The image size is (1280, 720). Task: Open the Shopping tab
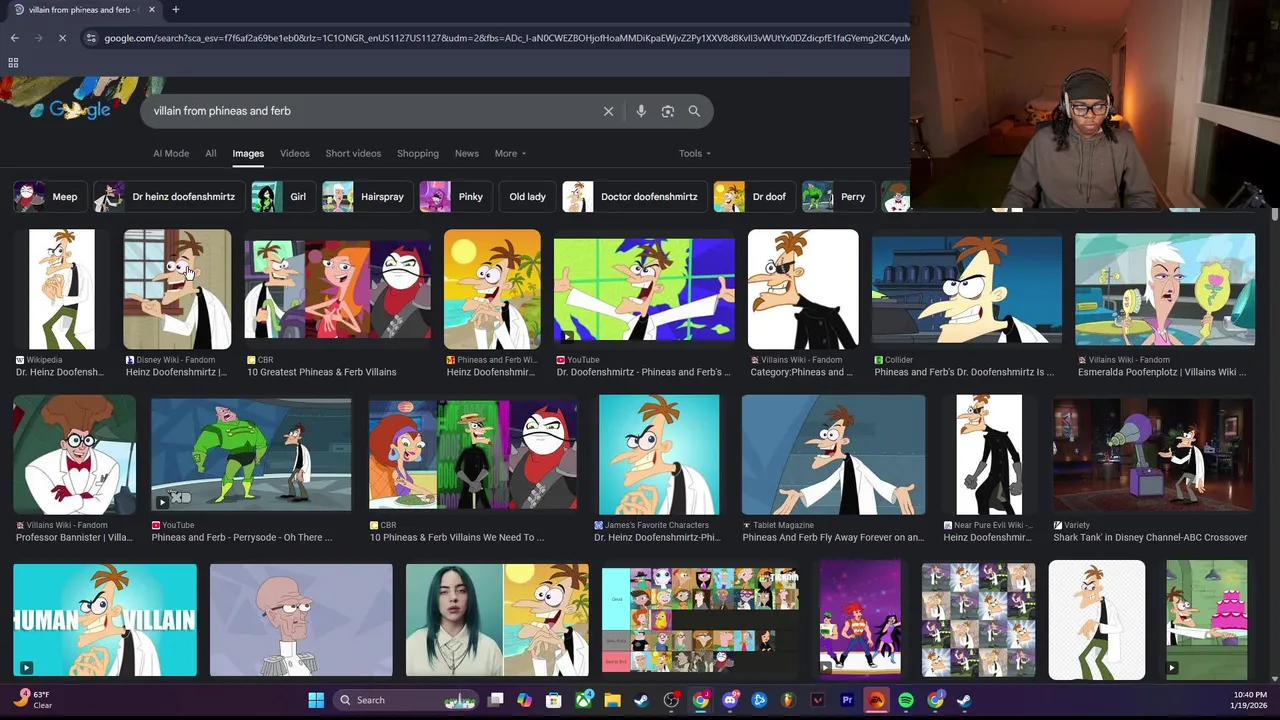[x=418, y=154]
